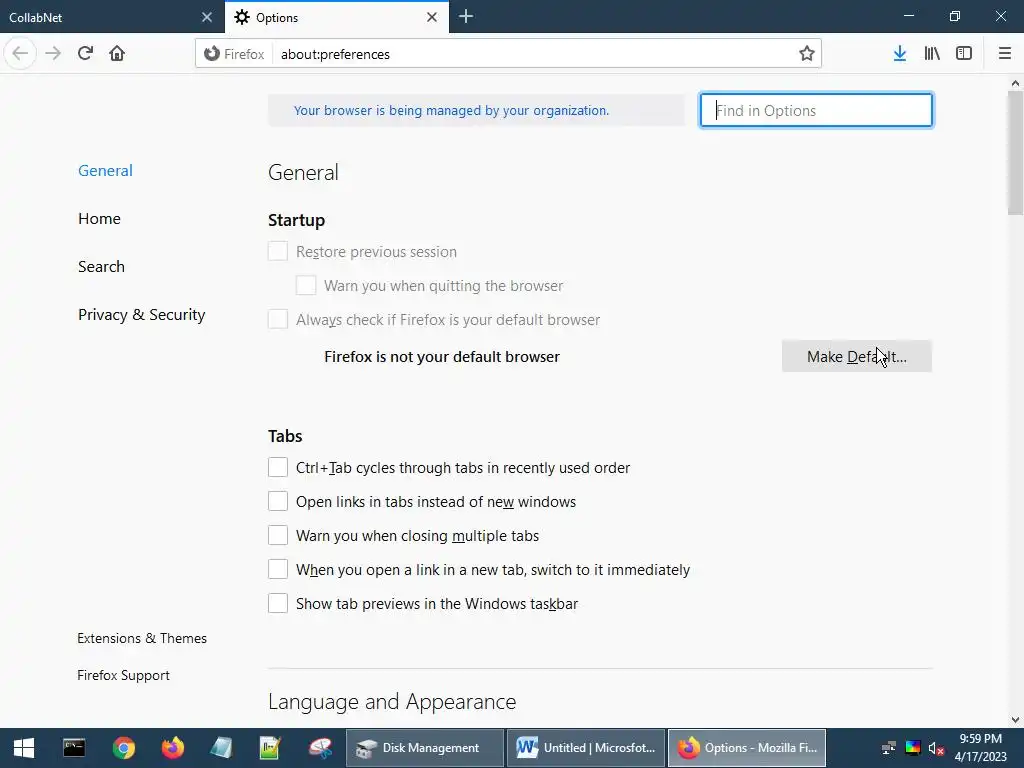Focus the Find in Options search box
The height and width of the screenshot is (768, 1024).
pos(816,110)
